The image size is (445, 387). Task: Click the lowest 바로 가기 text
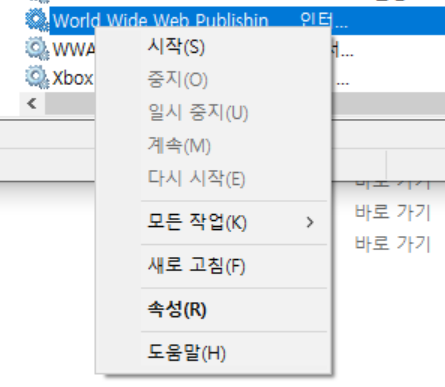pyautogui.click(x=393, y=243)
